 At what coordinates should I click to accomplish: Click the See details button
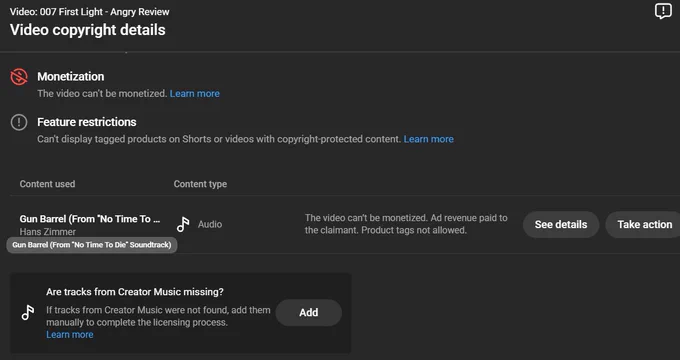[x=561, y=225]
